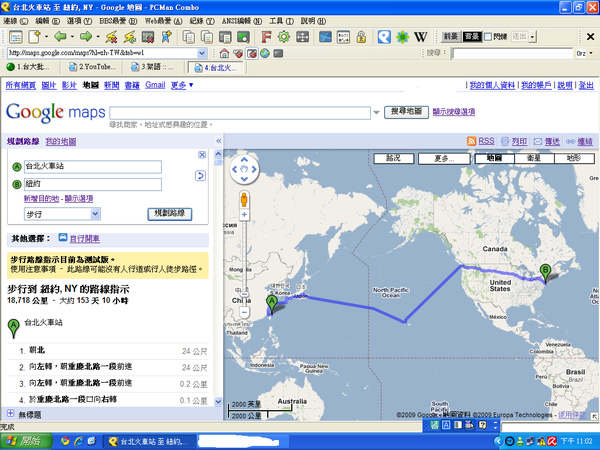This screenshot has width=600, height=450.
Task: Open the 我的地圖 link
Action: (60, 142)
